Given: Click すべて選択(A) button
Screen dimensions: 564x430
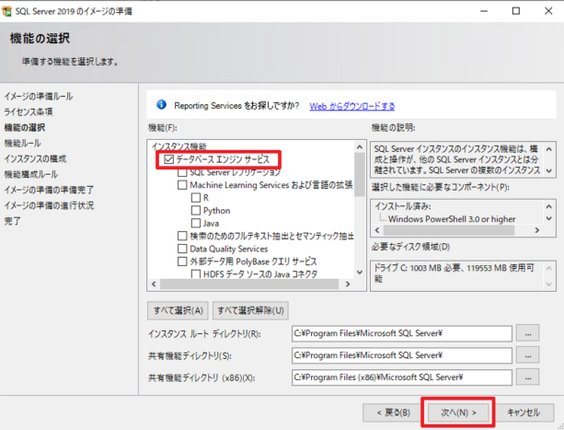Looking at the screenshot, I should [x=178, y=311].
